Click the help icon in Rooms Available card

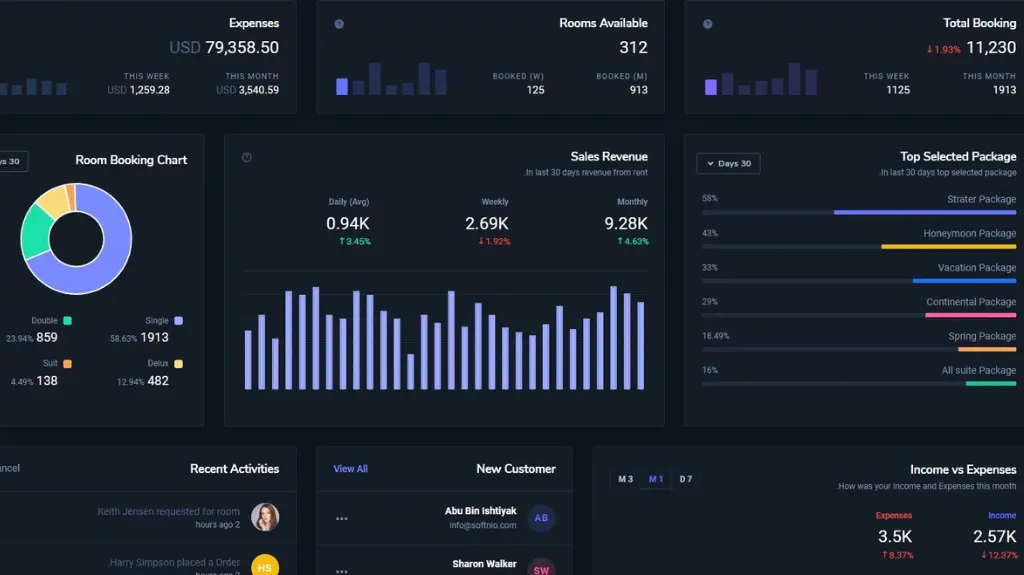(339, 24)
